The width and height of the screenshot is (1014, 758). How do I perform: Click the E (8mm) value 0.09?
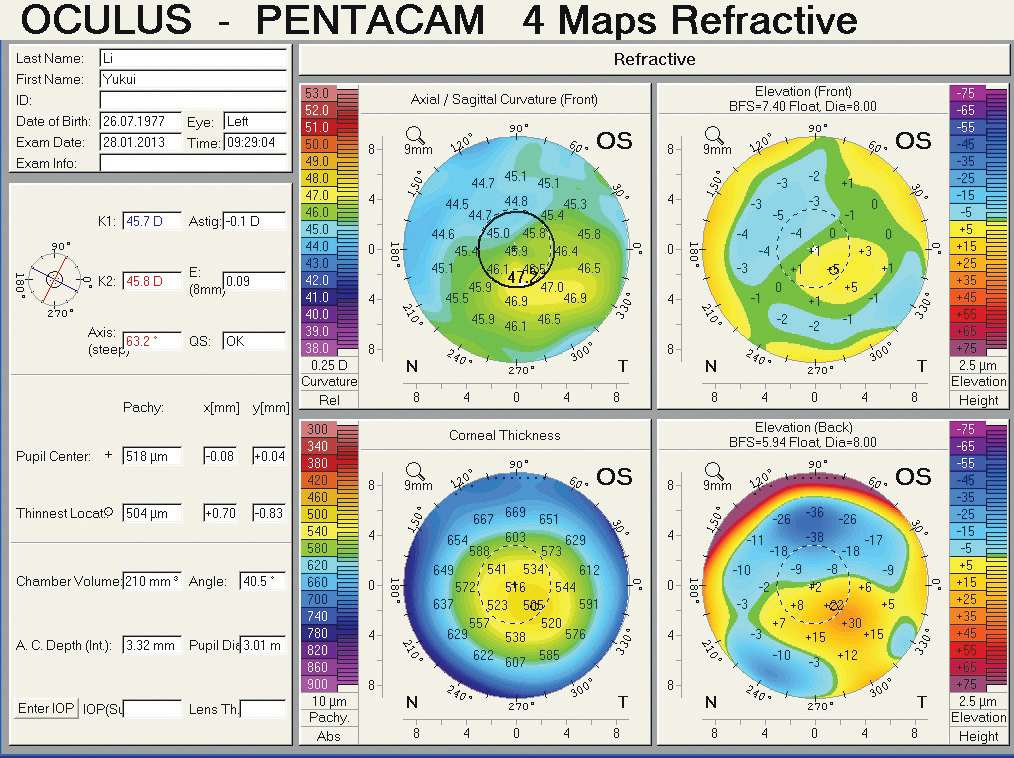point(254,281)
